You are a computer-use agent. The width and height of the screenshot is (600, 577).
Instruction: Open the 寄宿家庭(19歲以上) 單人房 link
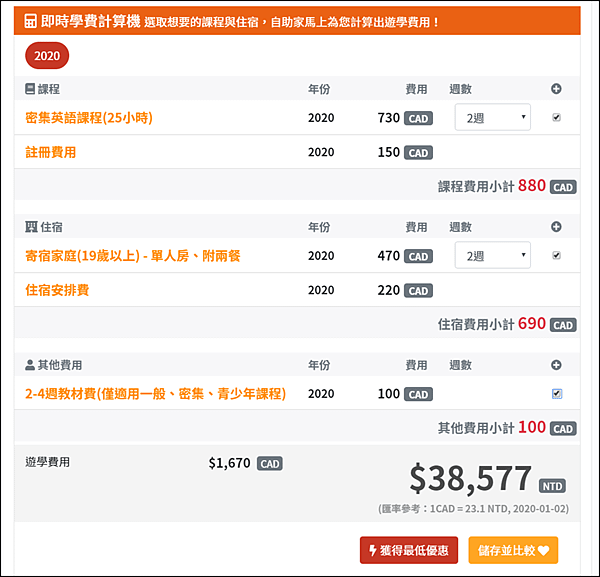[x=133, y=256]
